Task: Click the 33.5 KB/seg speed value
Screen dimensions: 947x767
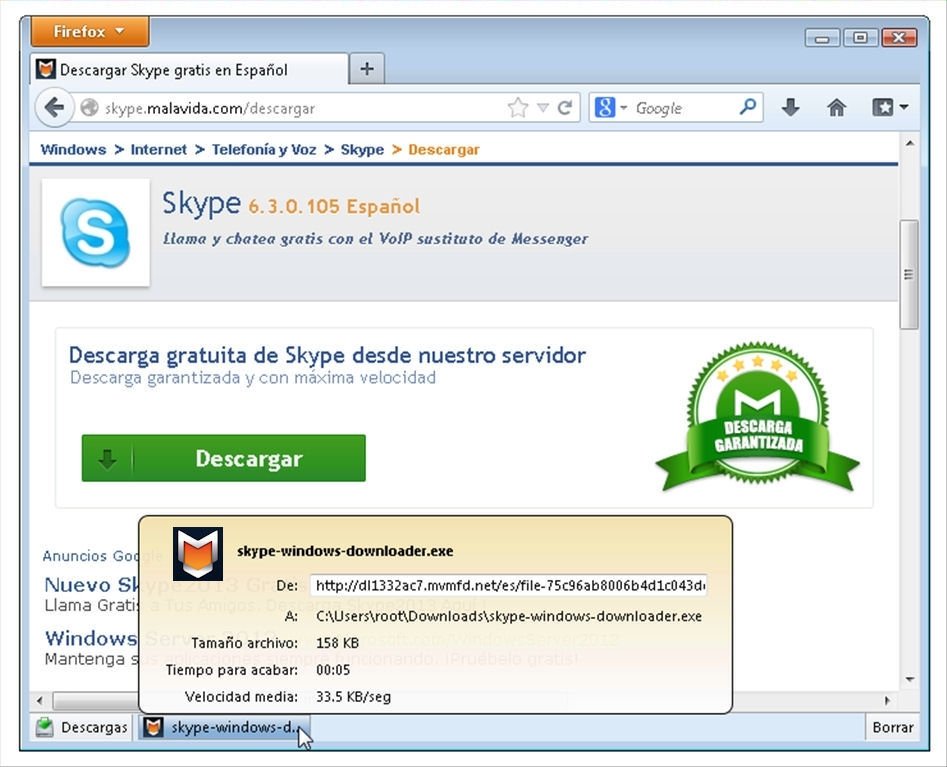Action: (353, 697)
